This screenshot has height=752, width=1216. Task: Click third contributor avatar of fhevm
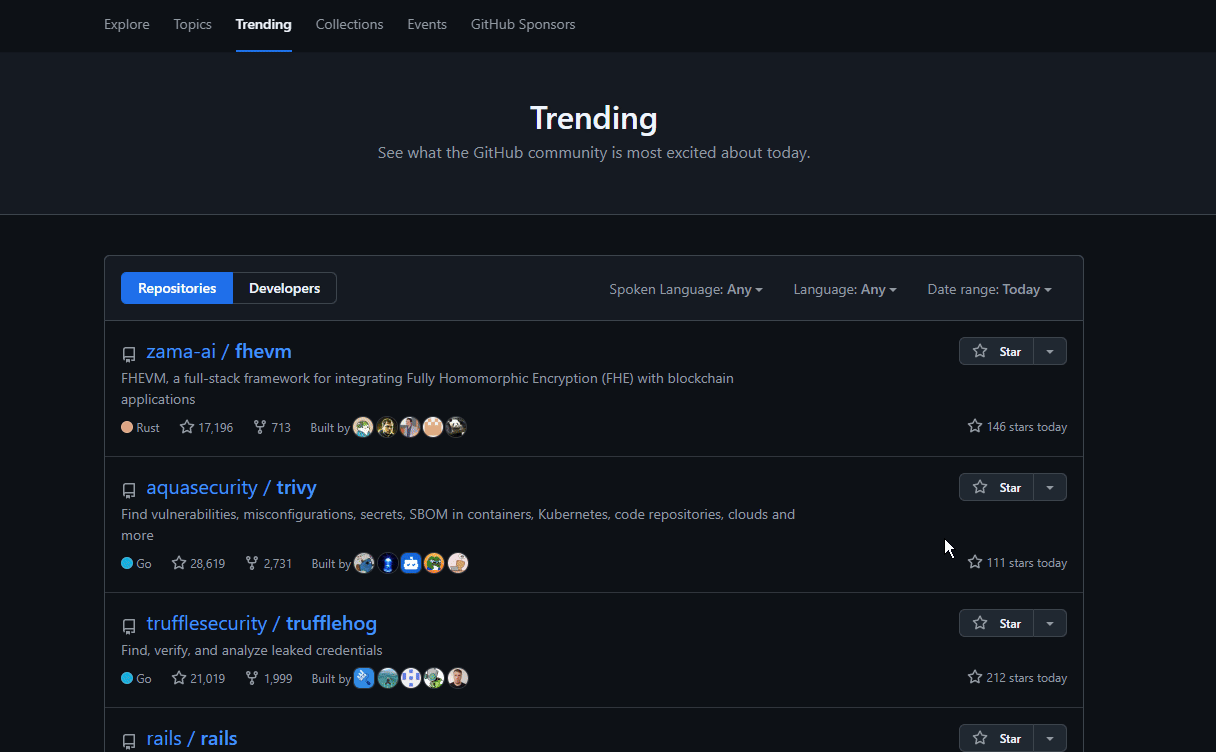[410, 427]
